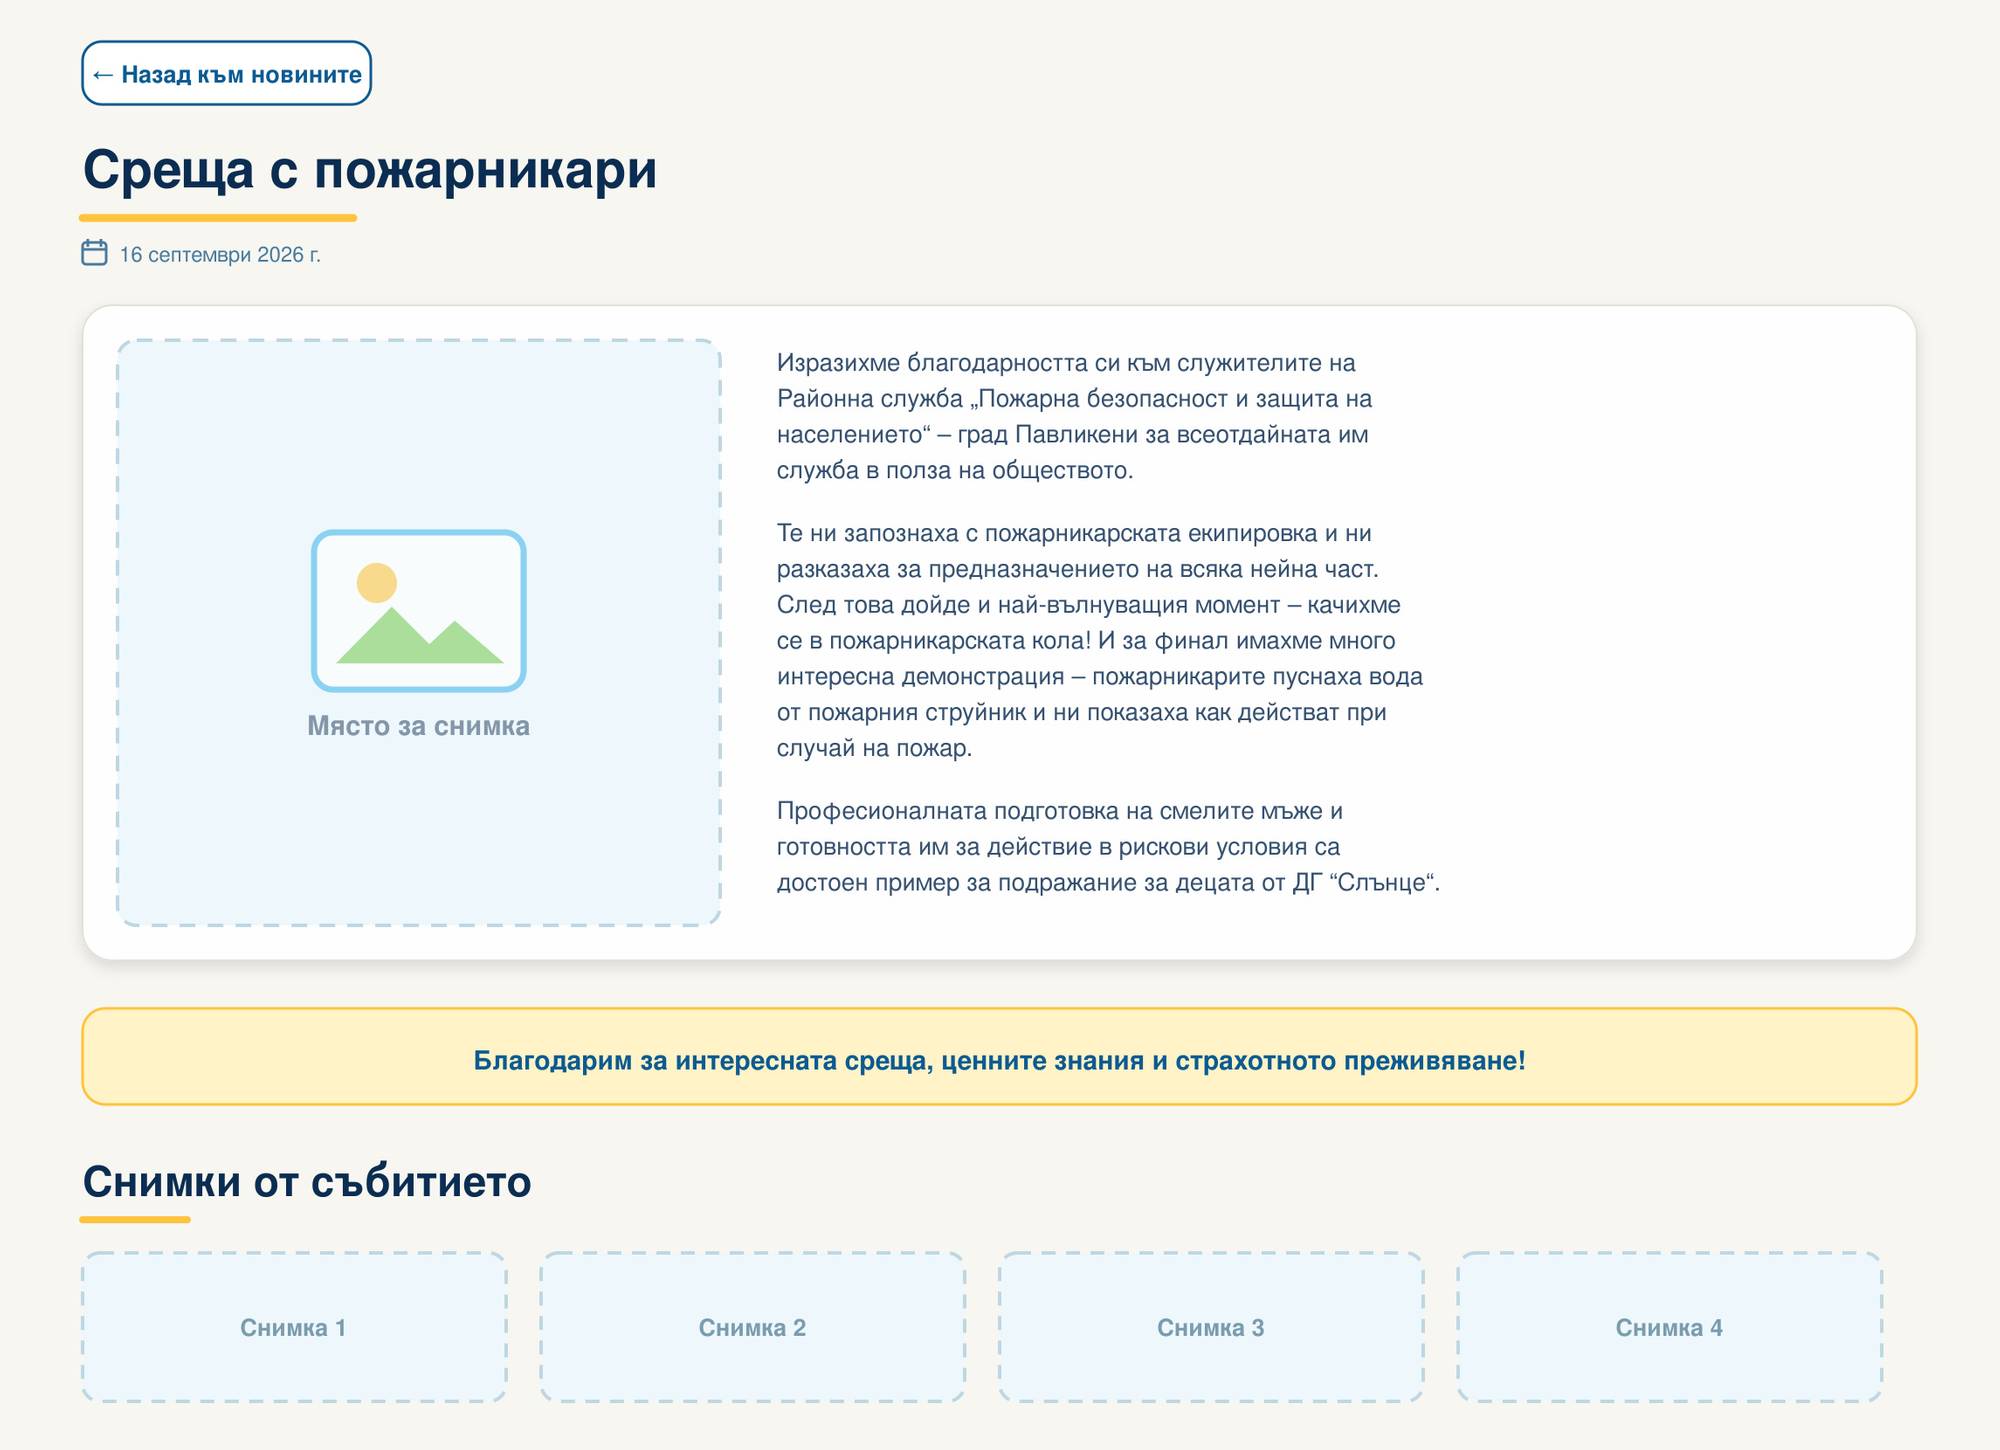The height and width of the screenshot is (1450, 2000).
Task: Click the date '16 септември 2026 г.'
Action: tap(220, 255)
